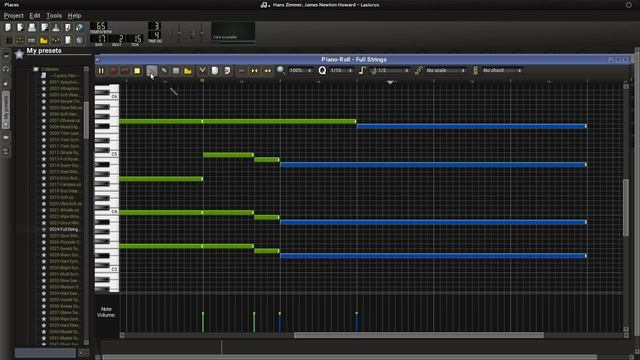The height and width of the screenshot is (360, 640).
Task: Open the Help menu
Action: pyautogui.click(x=74, y=16)
